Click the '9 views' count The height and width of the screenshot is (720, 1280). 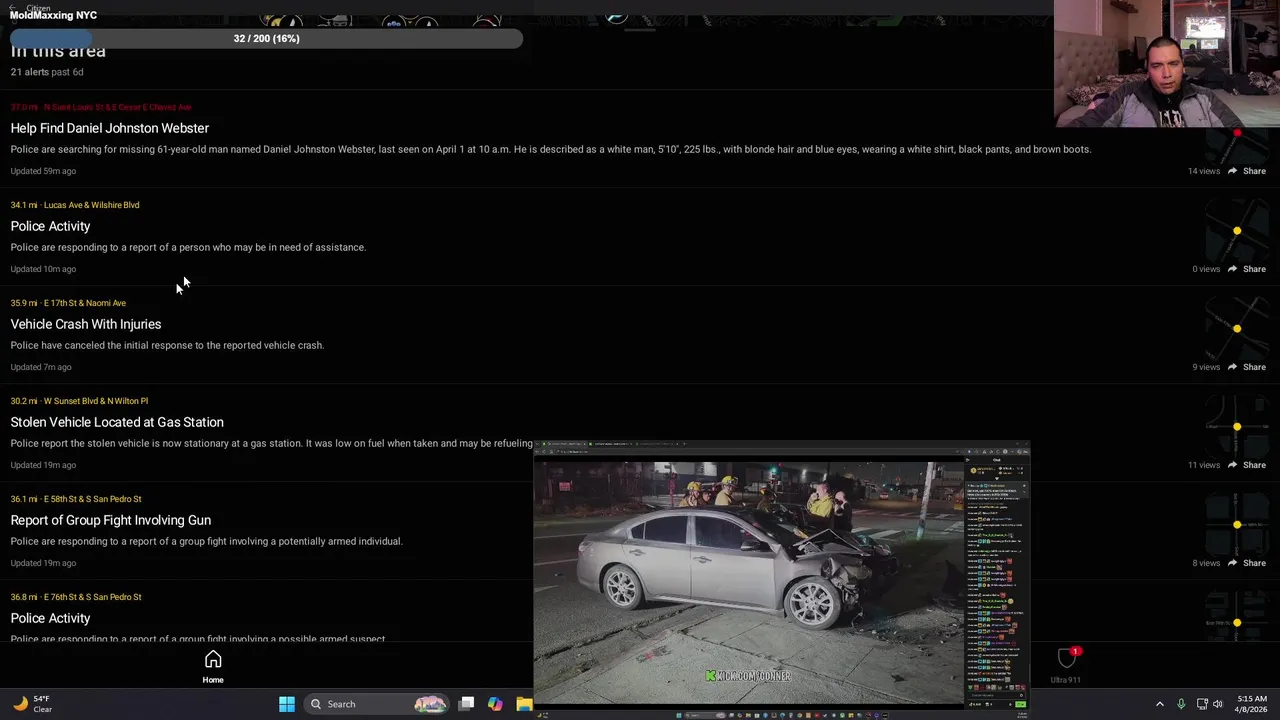click(1206, 367)
